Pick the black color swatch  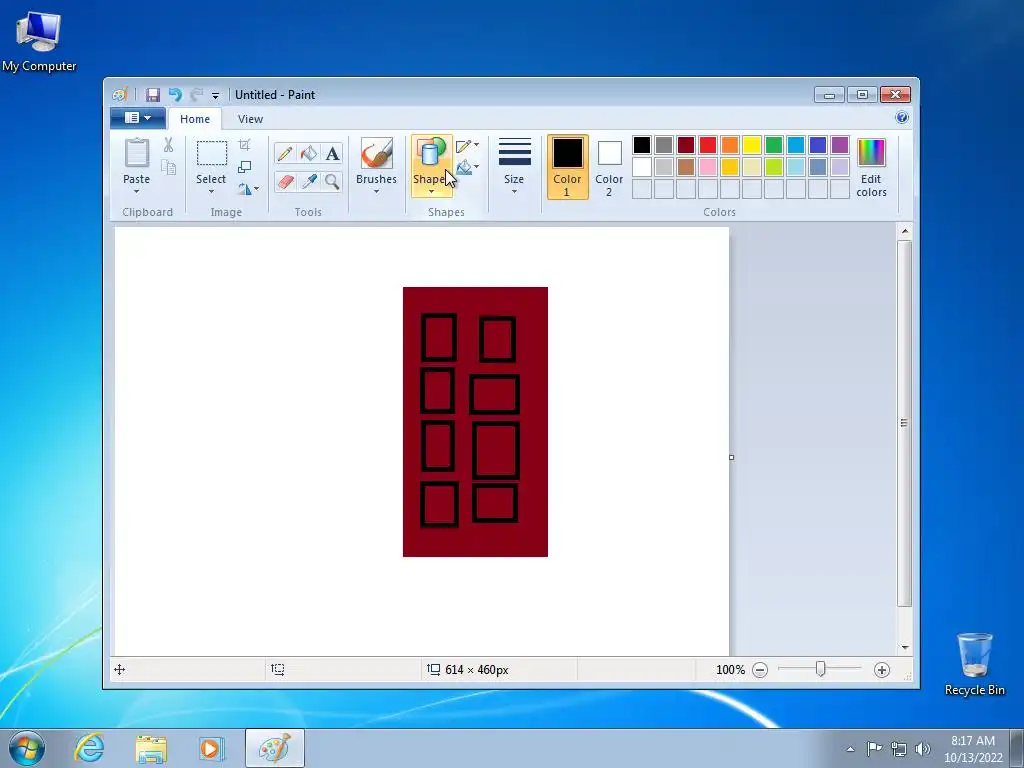click(642, 144)
